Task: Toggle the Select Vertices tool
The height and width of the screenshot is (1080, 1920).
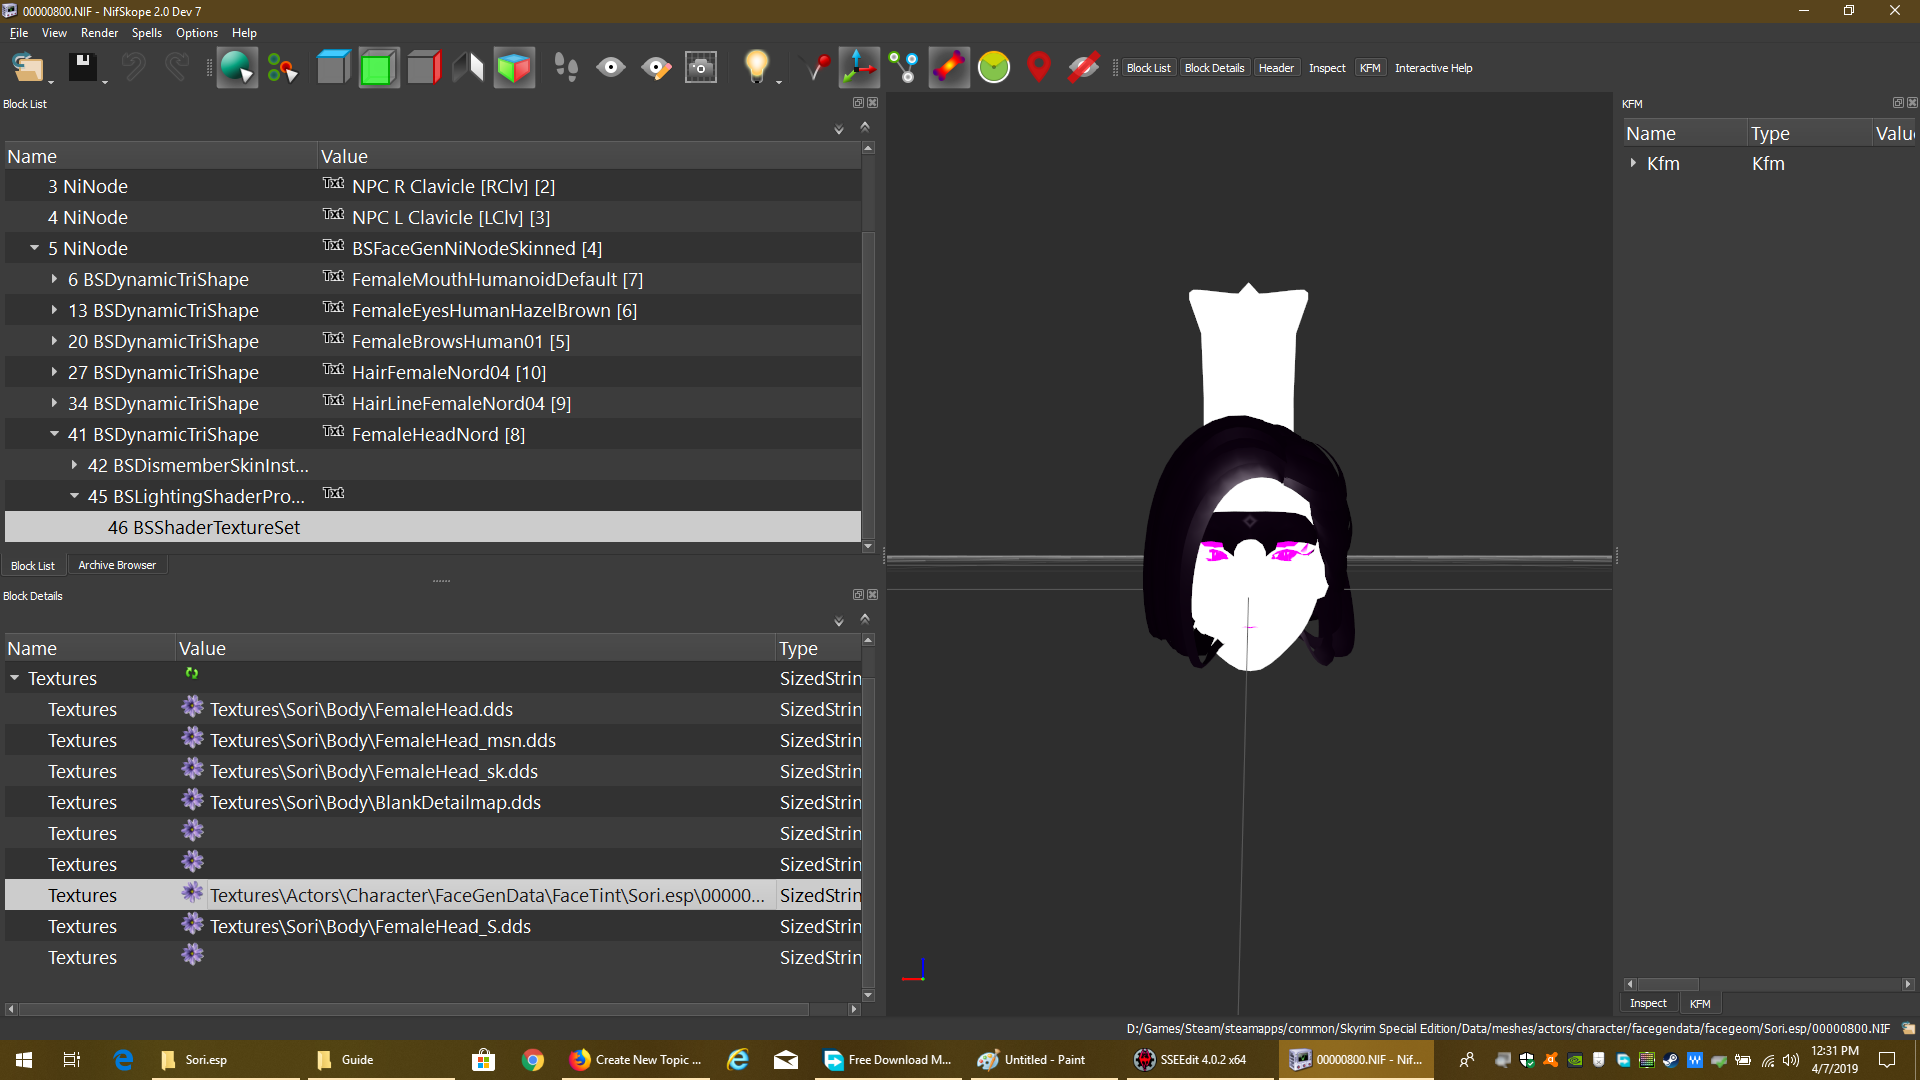Action: pyautogui.click(x=283, y=68)
